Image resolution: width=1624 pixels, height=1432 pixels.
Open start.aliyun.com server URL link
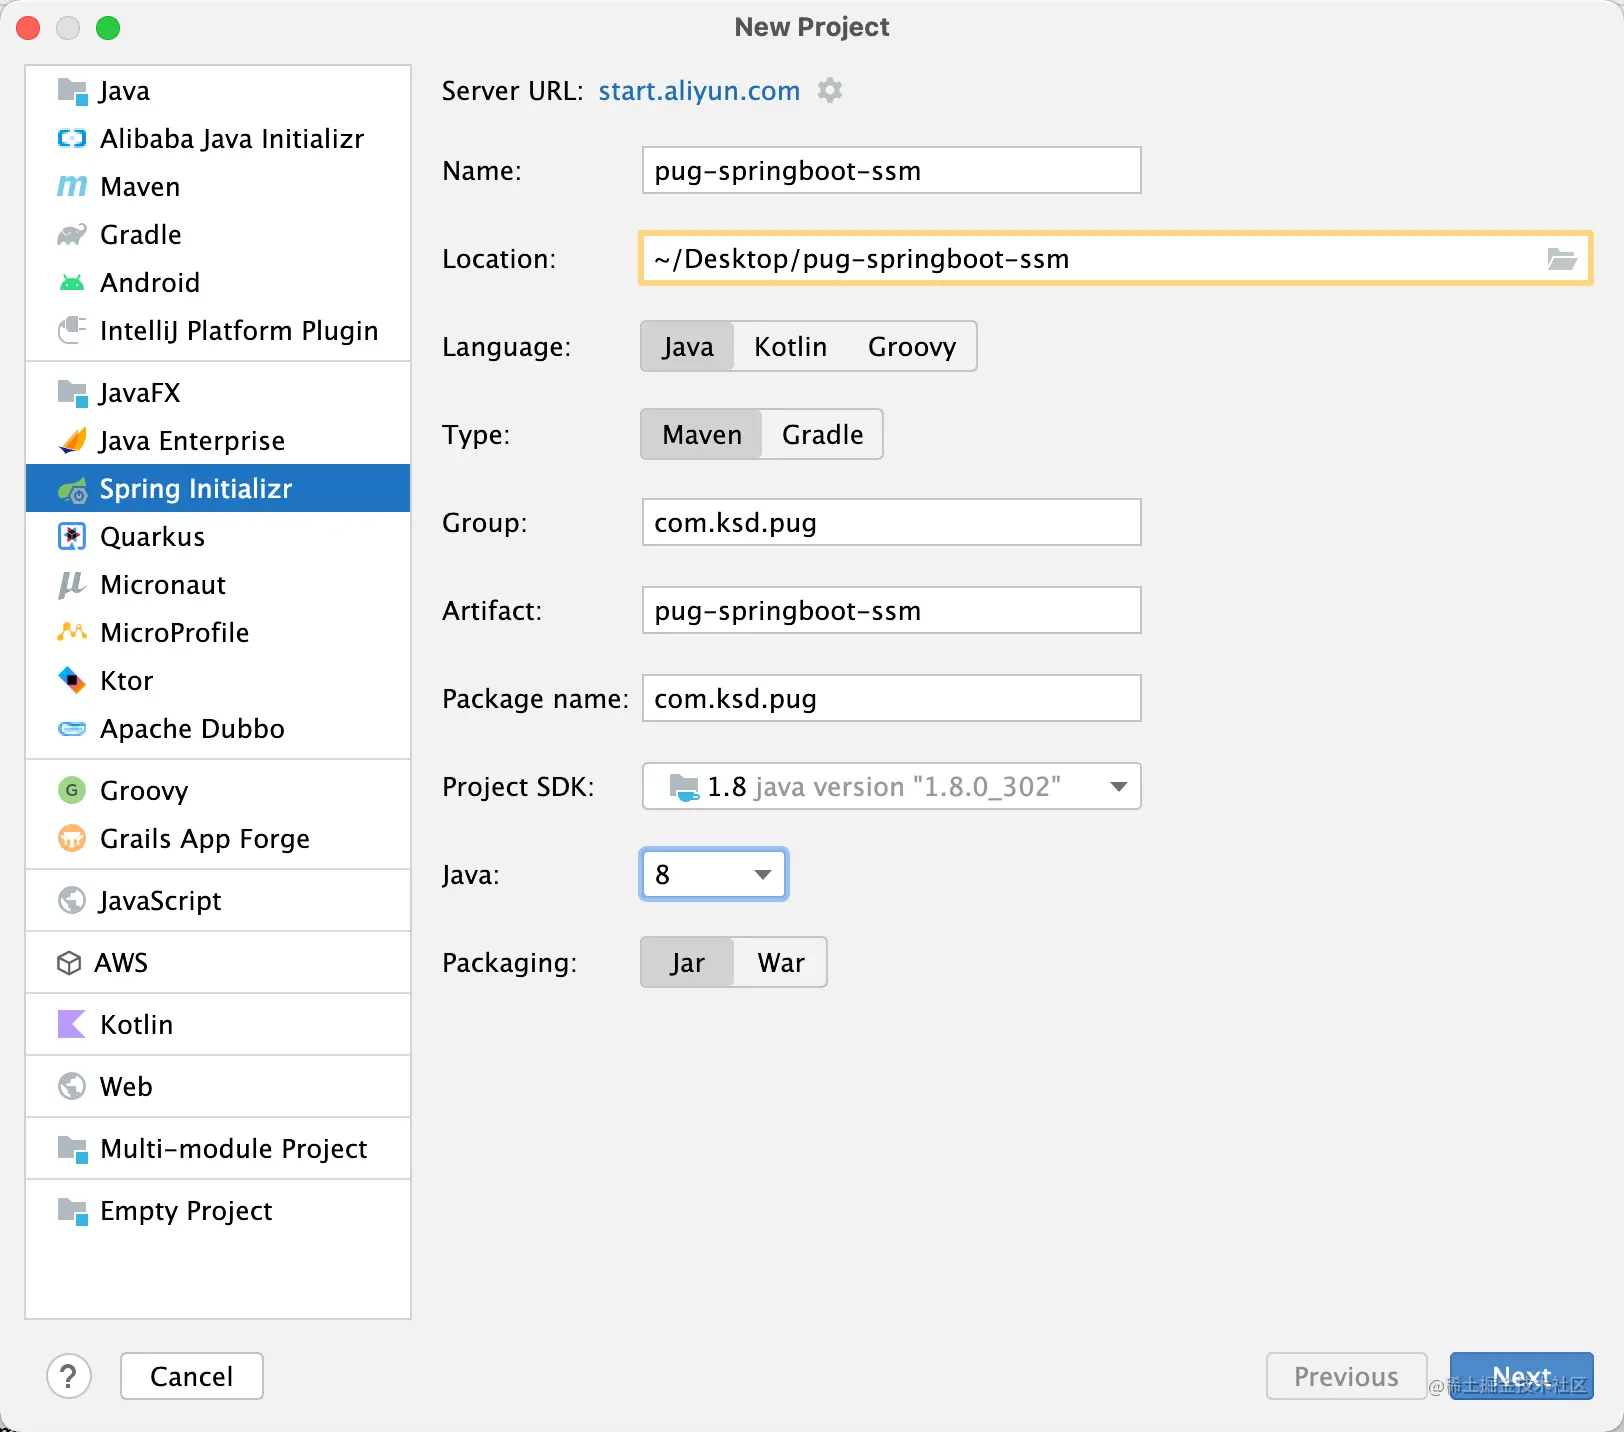click(x=699, y=91)
